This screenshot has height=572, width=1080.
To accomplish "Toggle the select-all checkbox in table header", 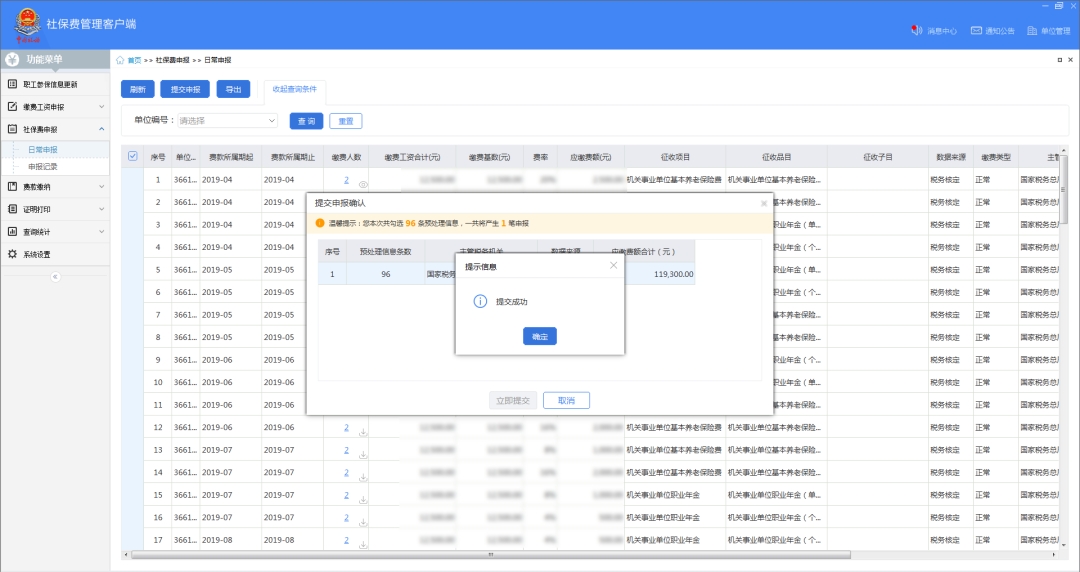I will [x=133, y=156].
